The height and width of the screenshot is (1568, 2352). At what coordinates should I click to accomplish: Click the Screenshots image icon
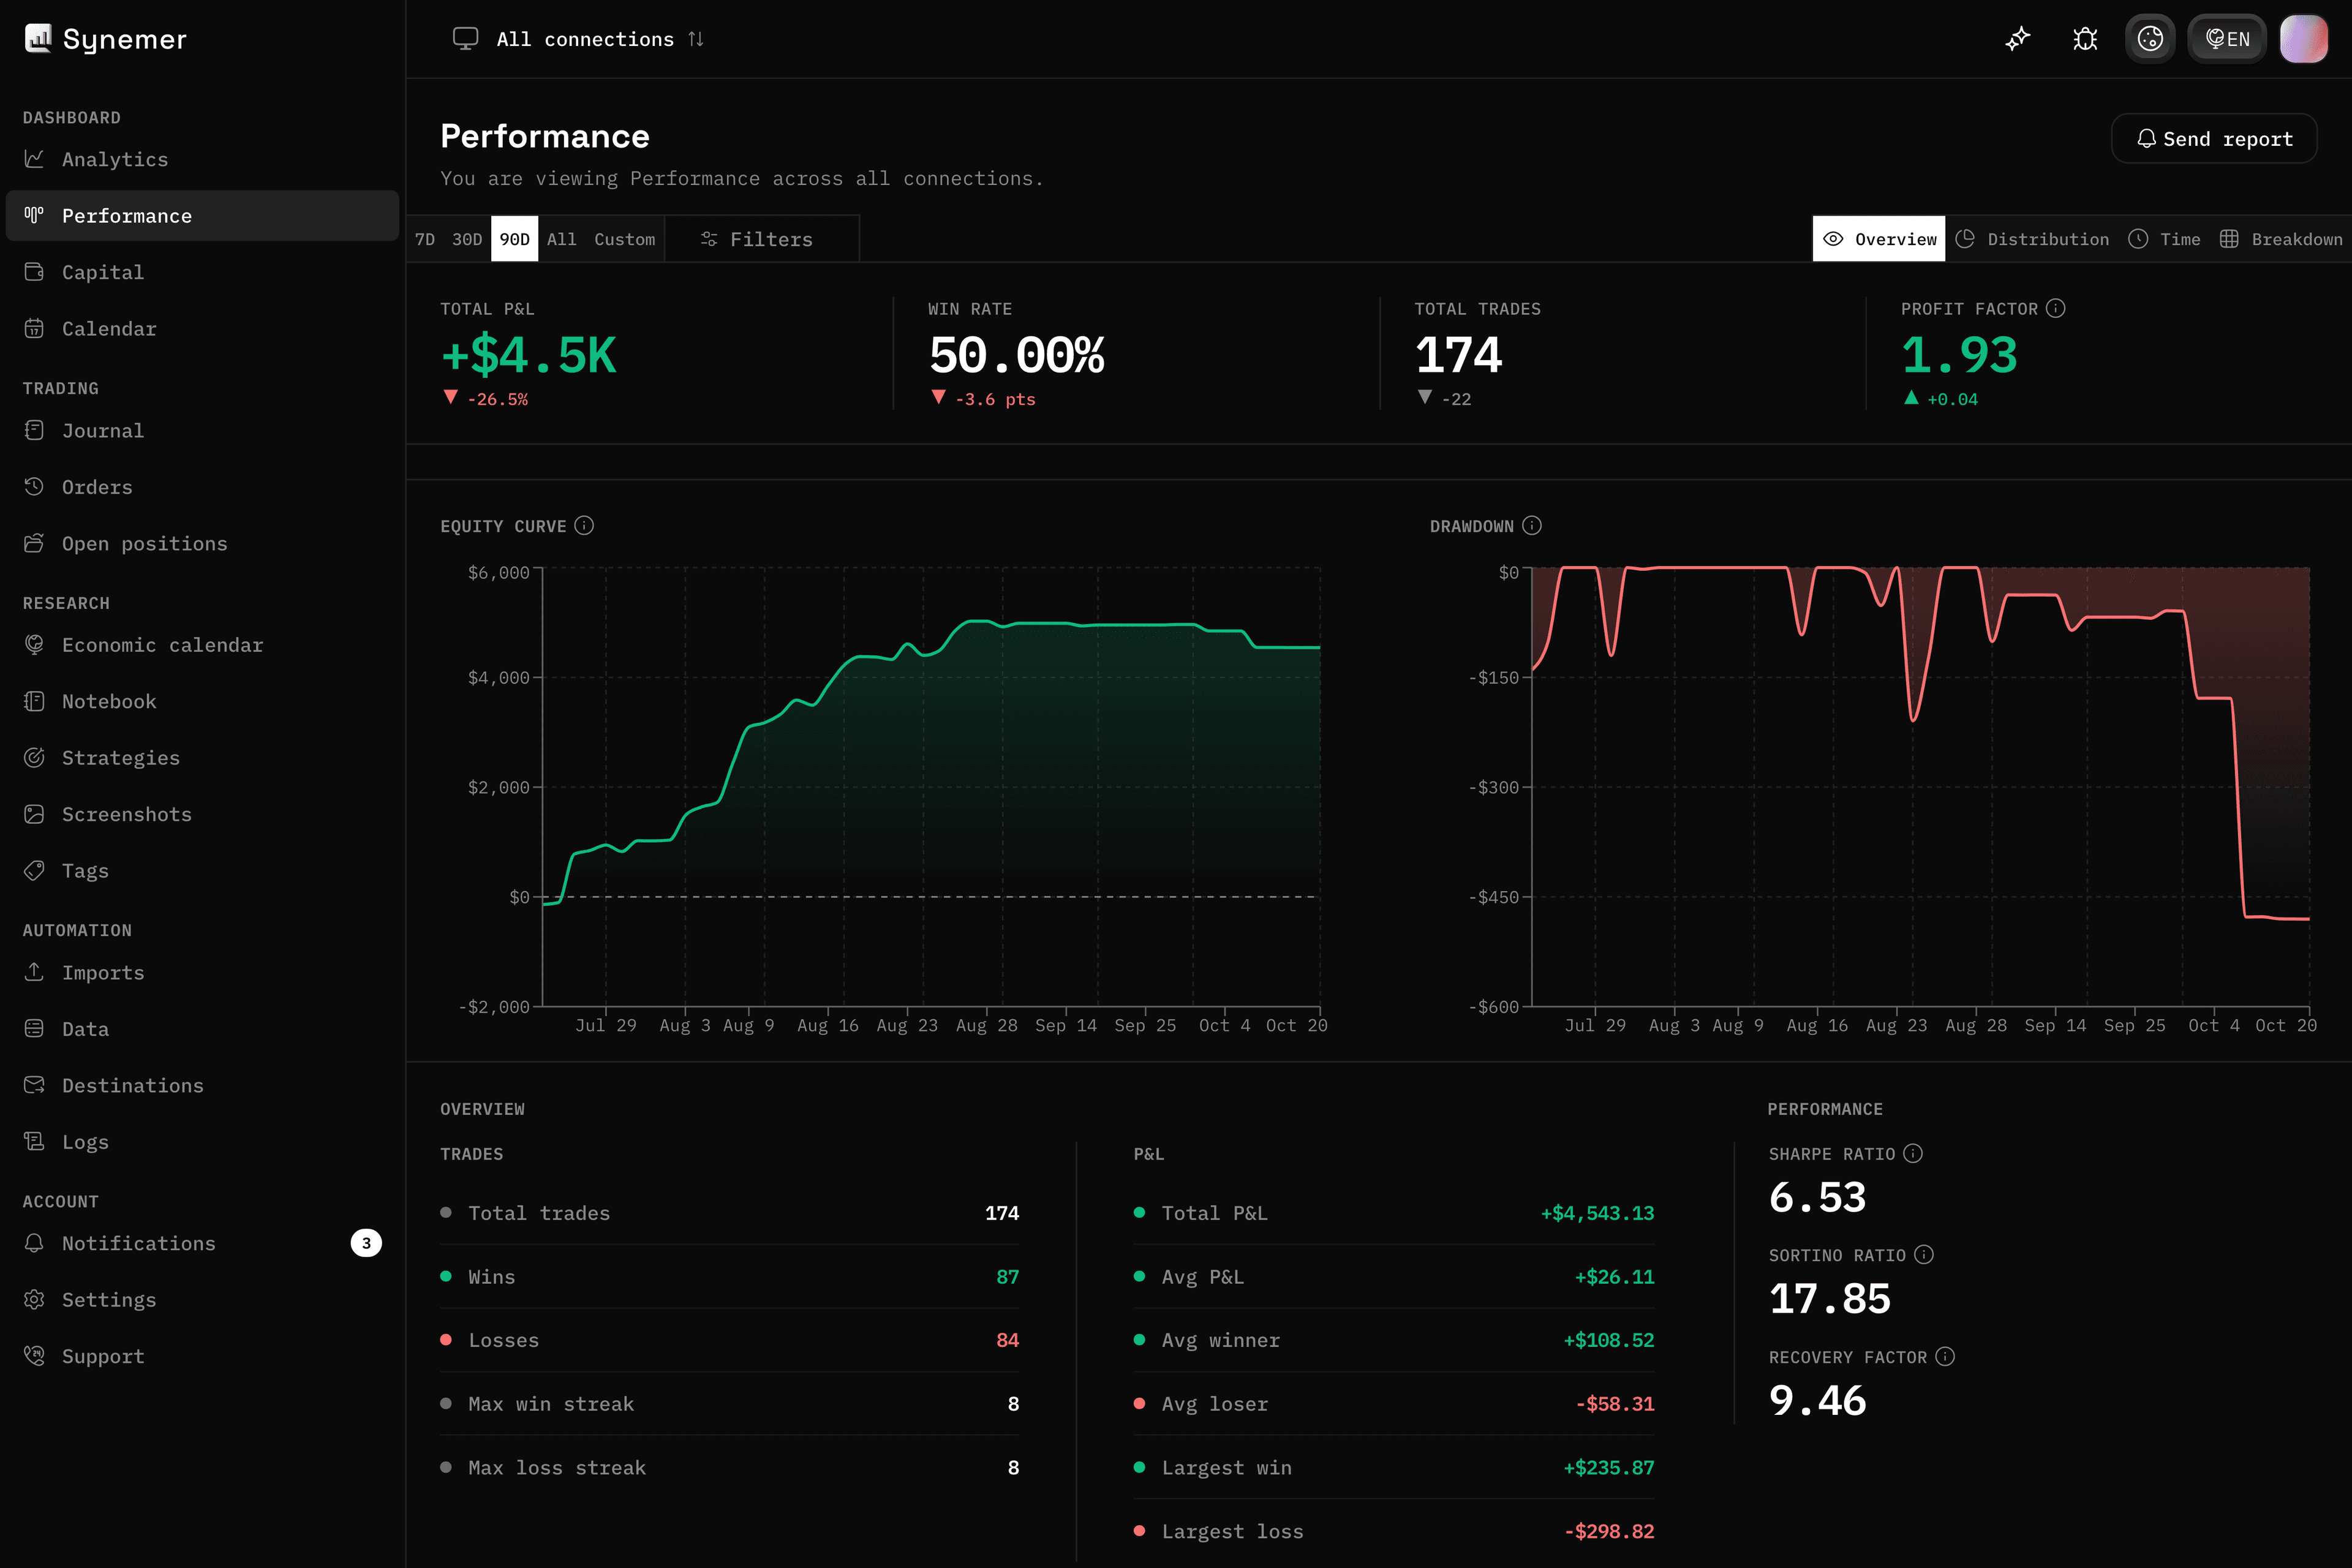point(34,814)
